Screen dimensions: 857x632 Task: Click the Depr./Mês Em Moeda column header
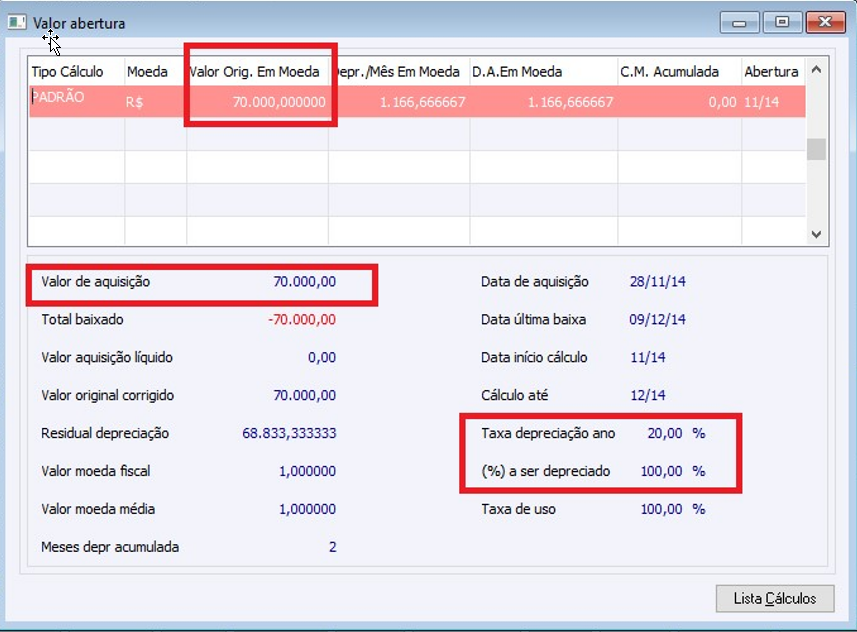tap(398, 72)
